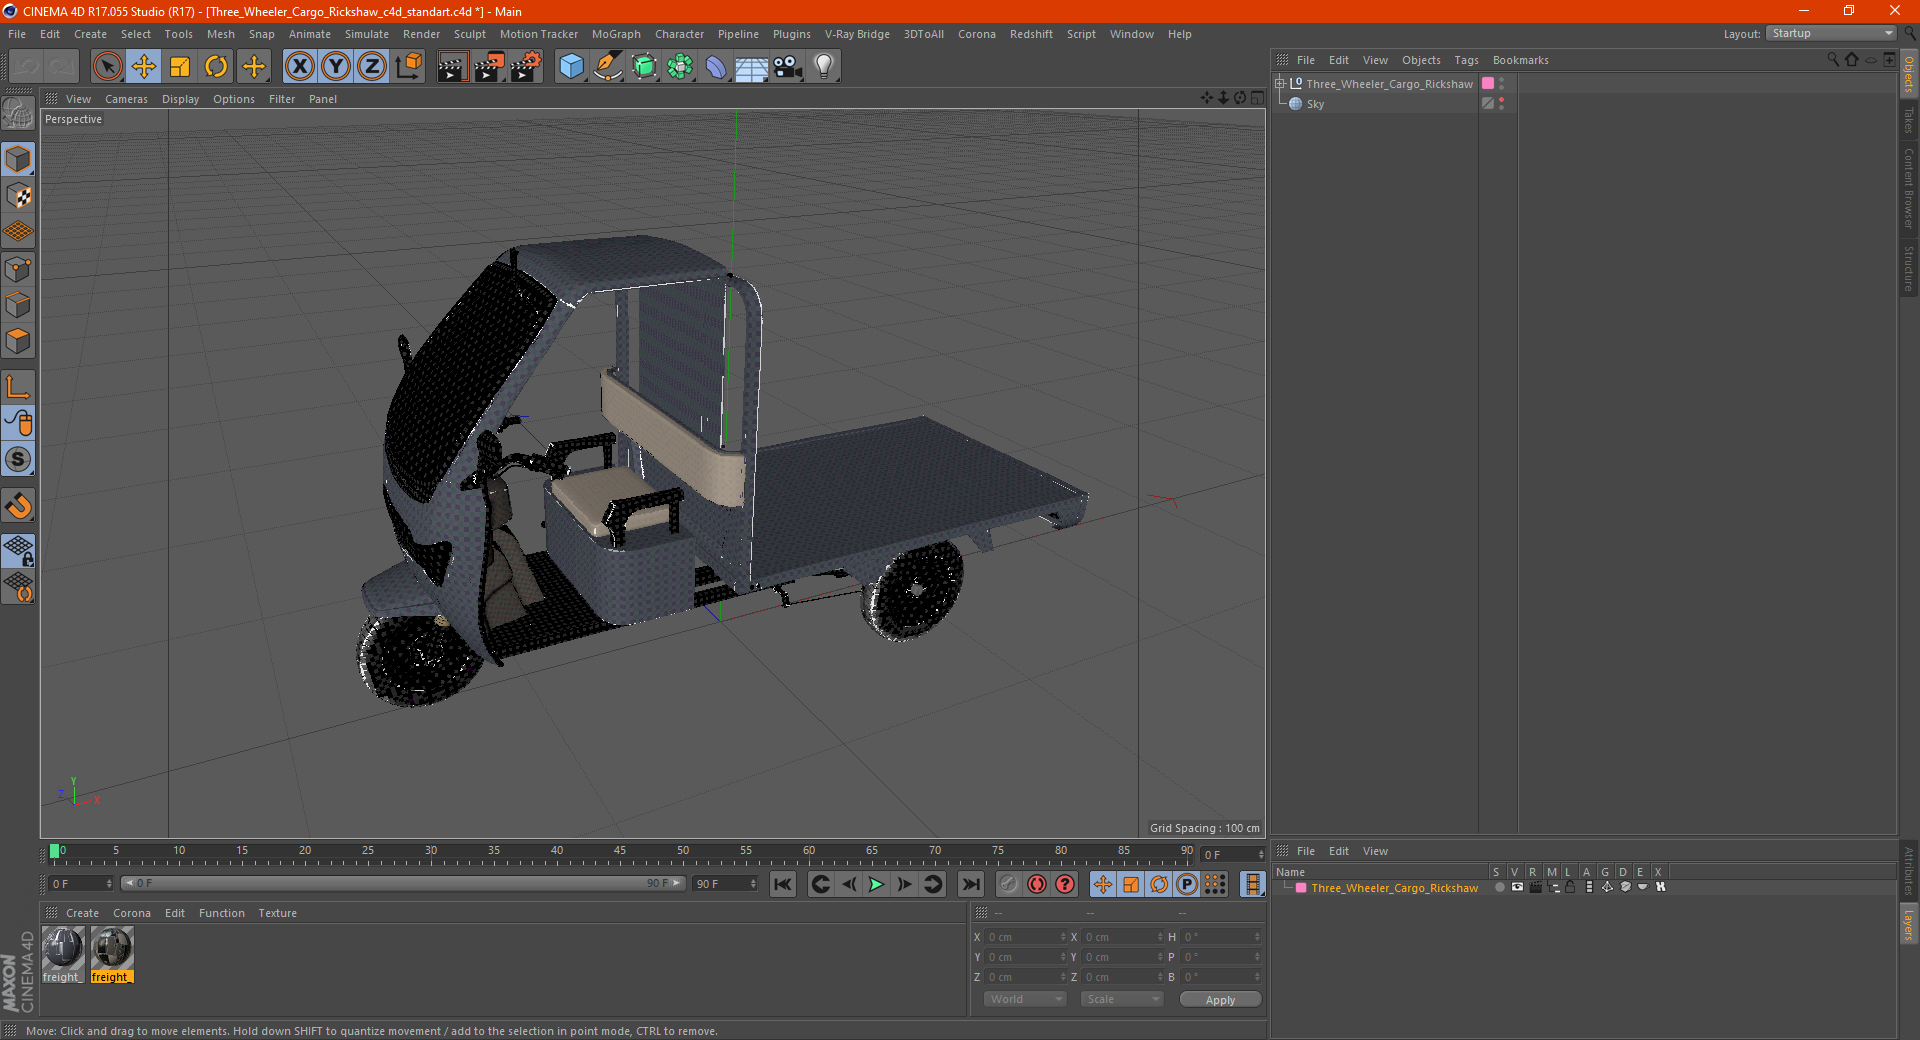The height and width of the screenshot is (1040, 1920).
Task: Click Record Active Objects key button
Action: [1009, 884]
